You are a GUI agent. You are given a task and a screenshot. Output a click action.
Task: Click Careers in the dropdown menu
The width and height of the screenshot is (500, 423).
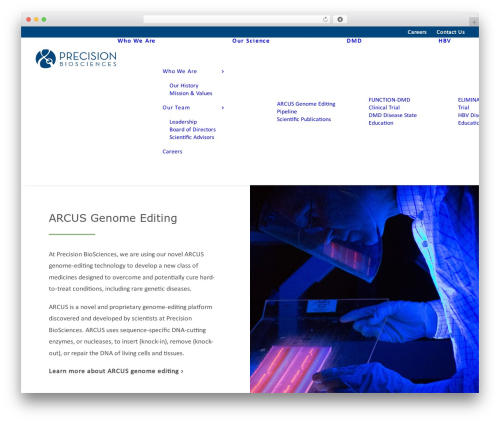click(172, 152)
